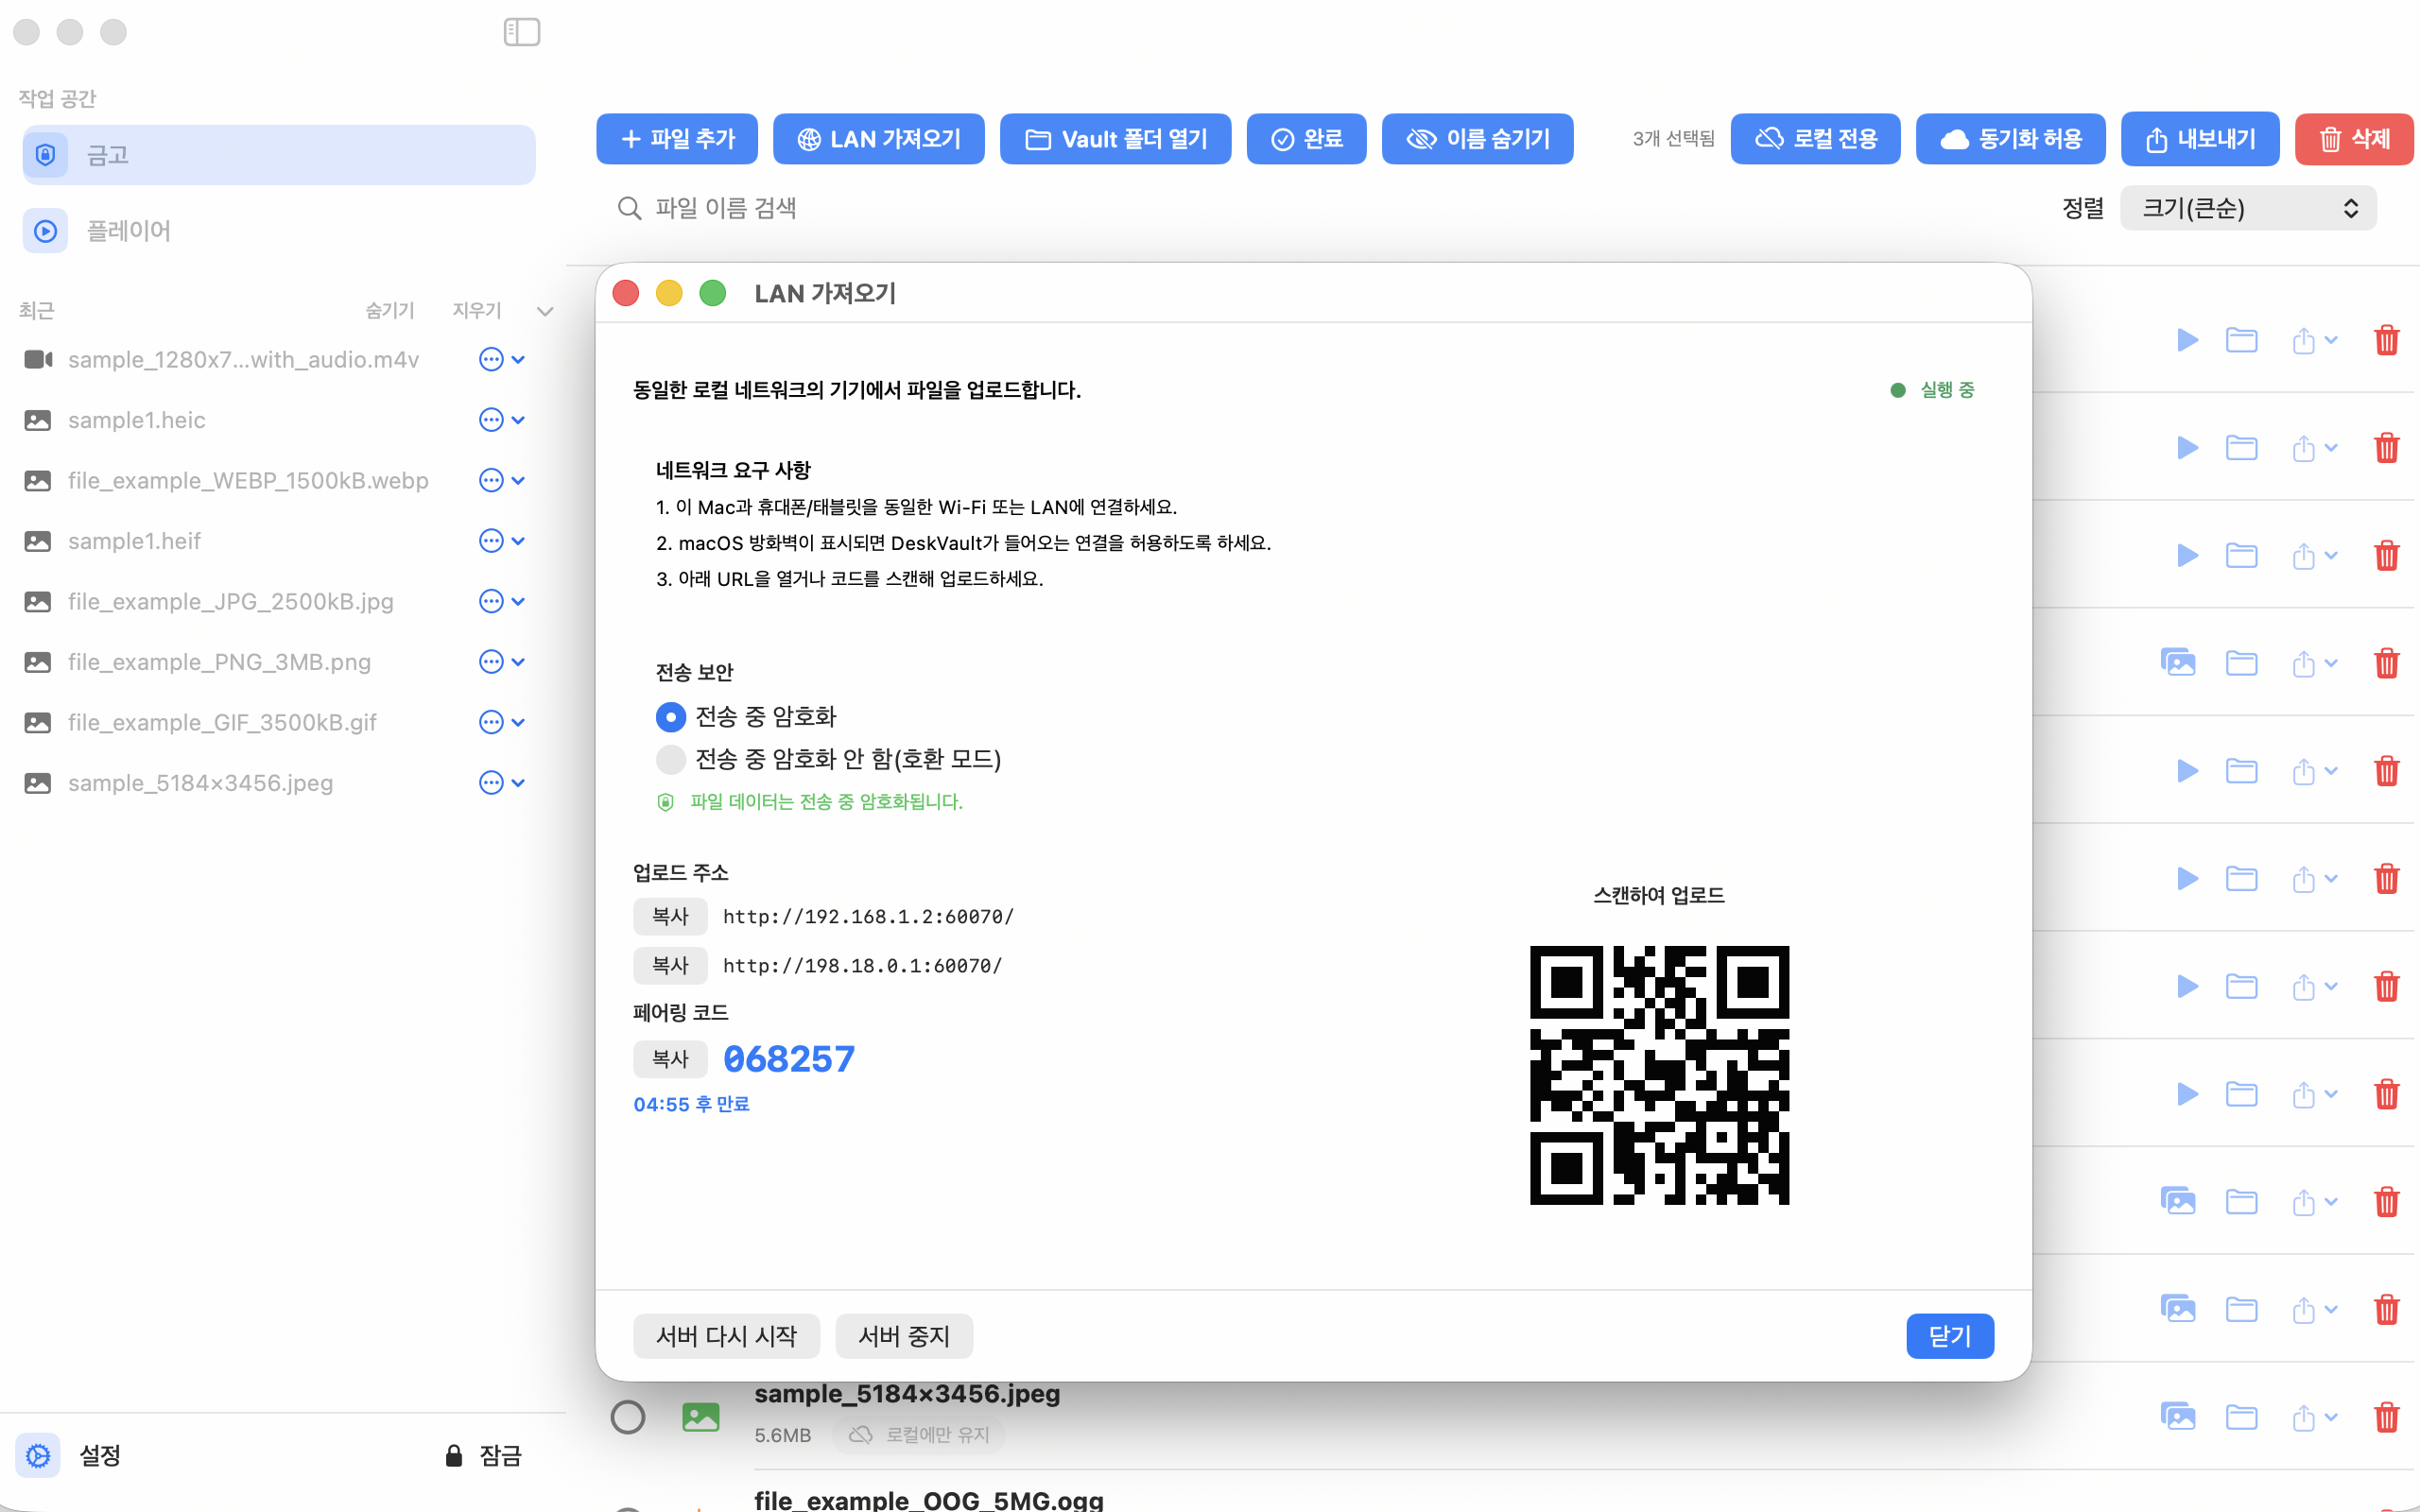Collapse the 최근 section with its chevron

[545, 310]
